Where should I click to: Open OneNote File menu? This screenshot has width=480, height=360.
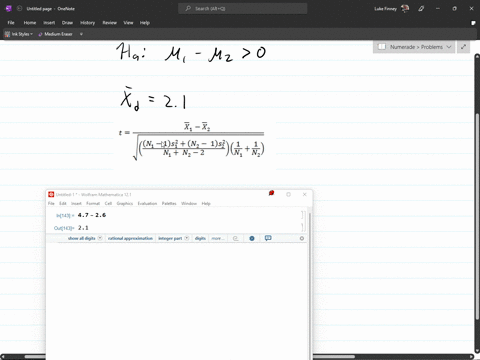(11, 23)
